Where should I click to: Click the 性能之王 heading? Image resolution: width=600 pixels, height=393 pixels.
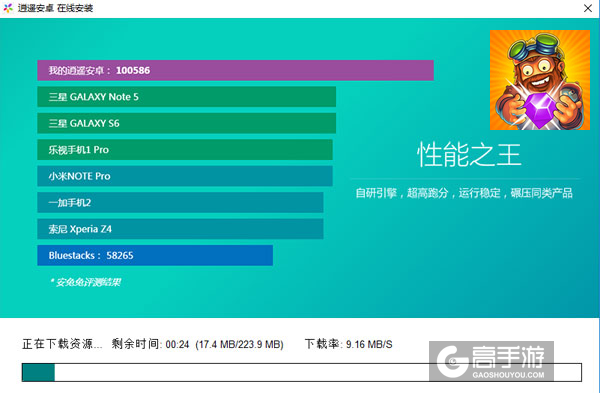[469, 155]
